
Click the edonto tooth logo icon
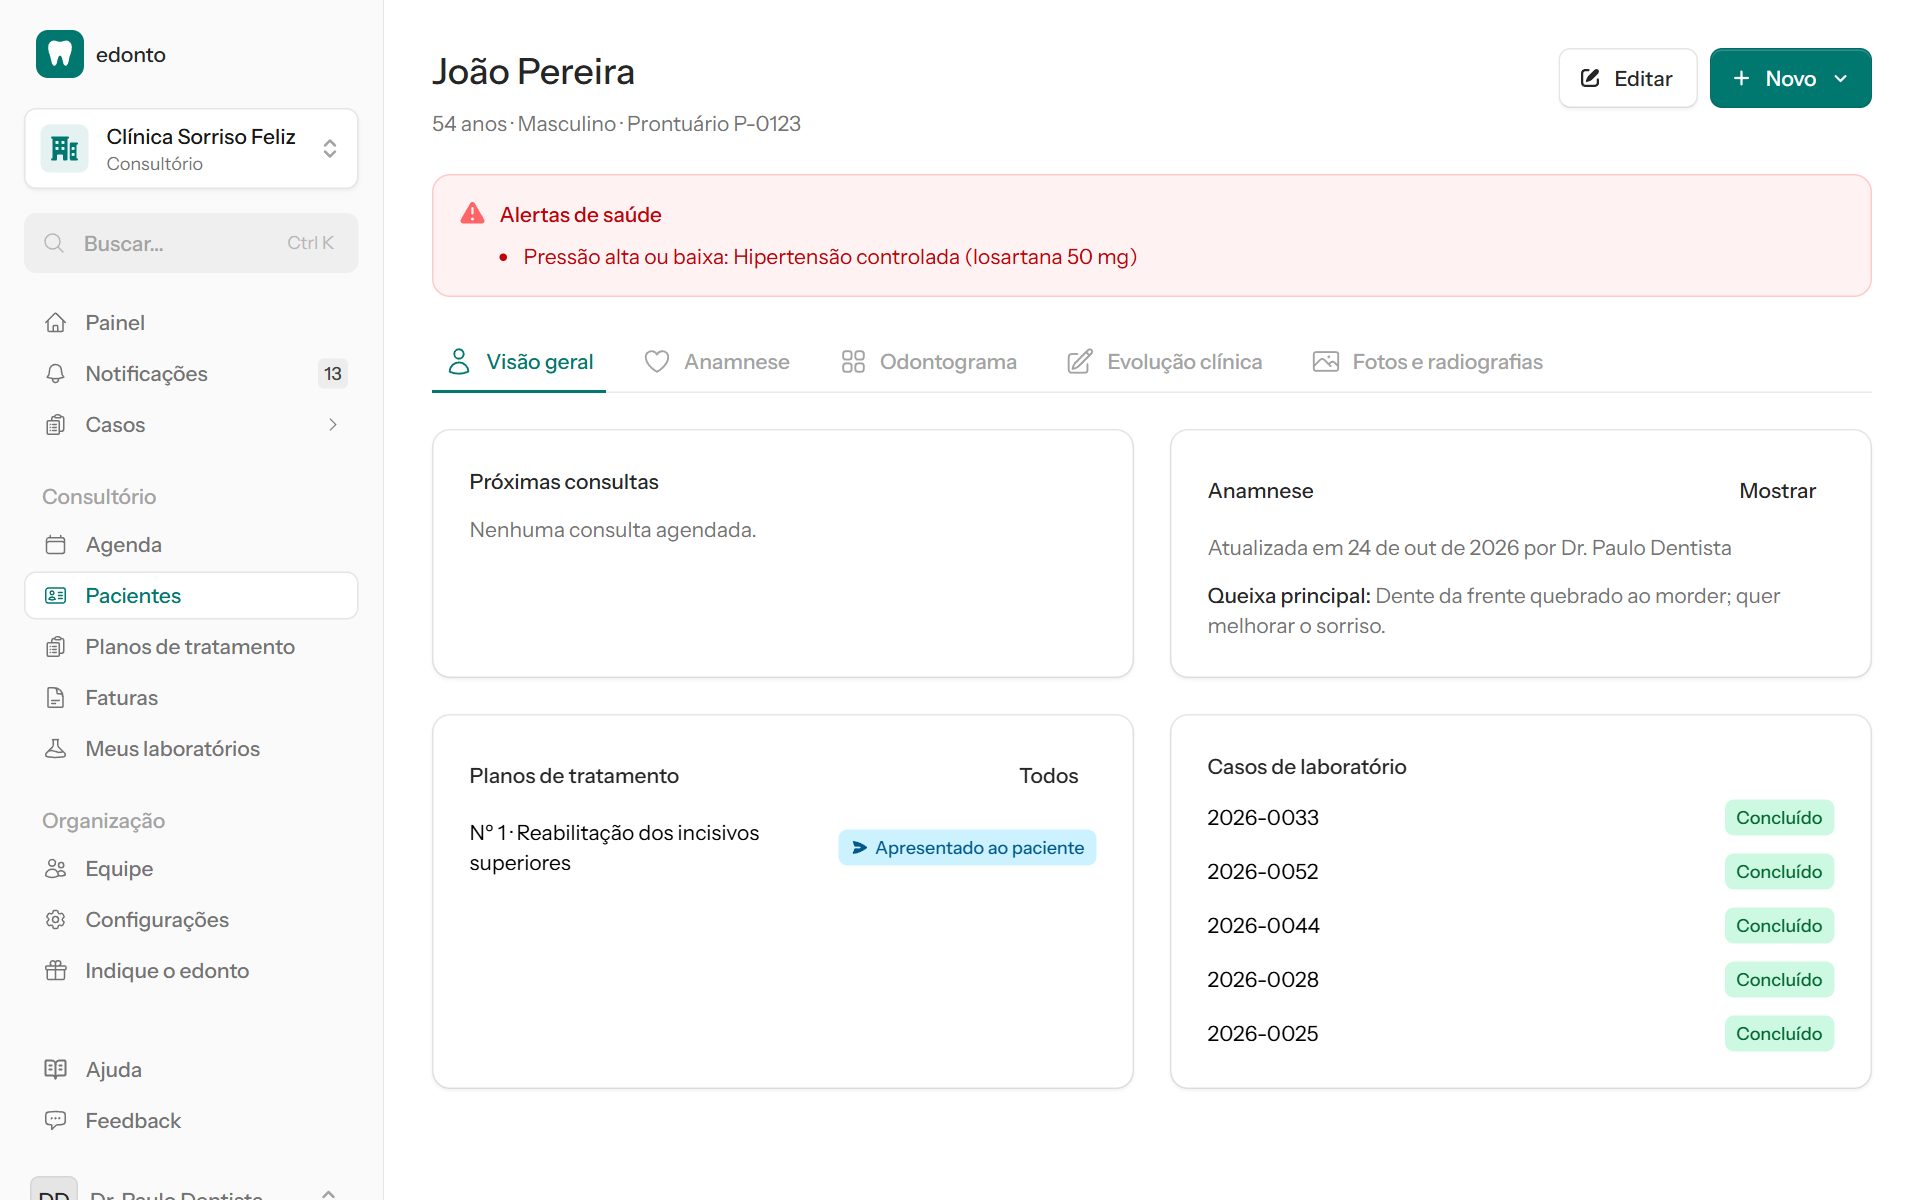tap(60, 54)
